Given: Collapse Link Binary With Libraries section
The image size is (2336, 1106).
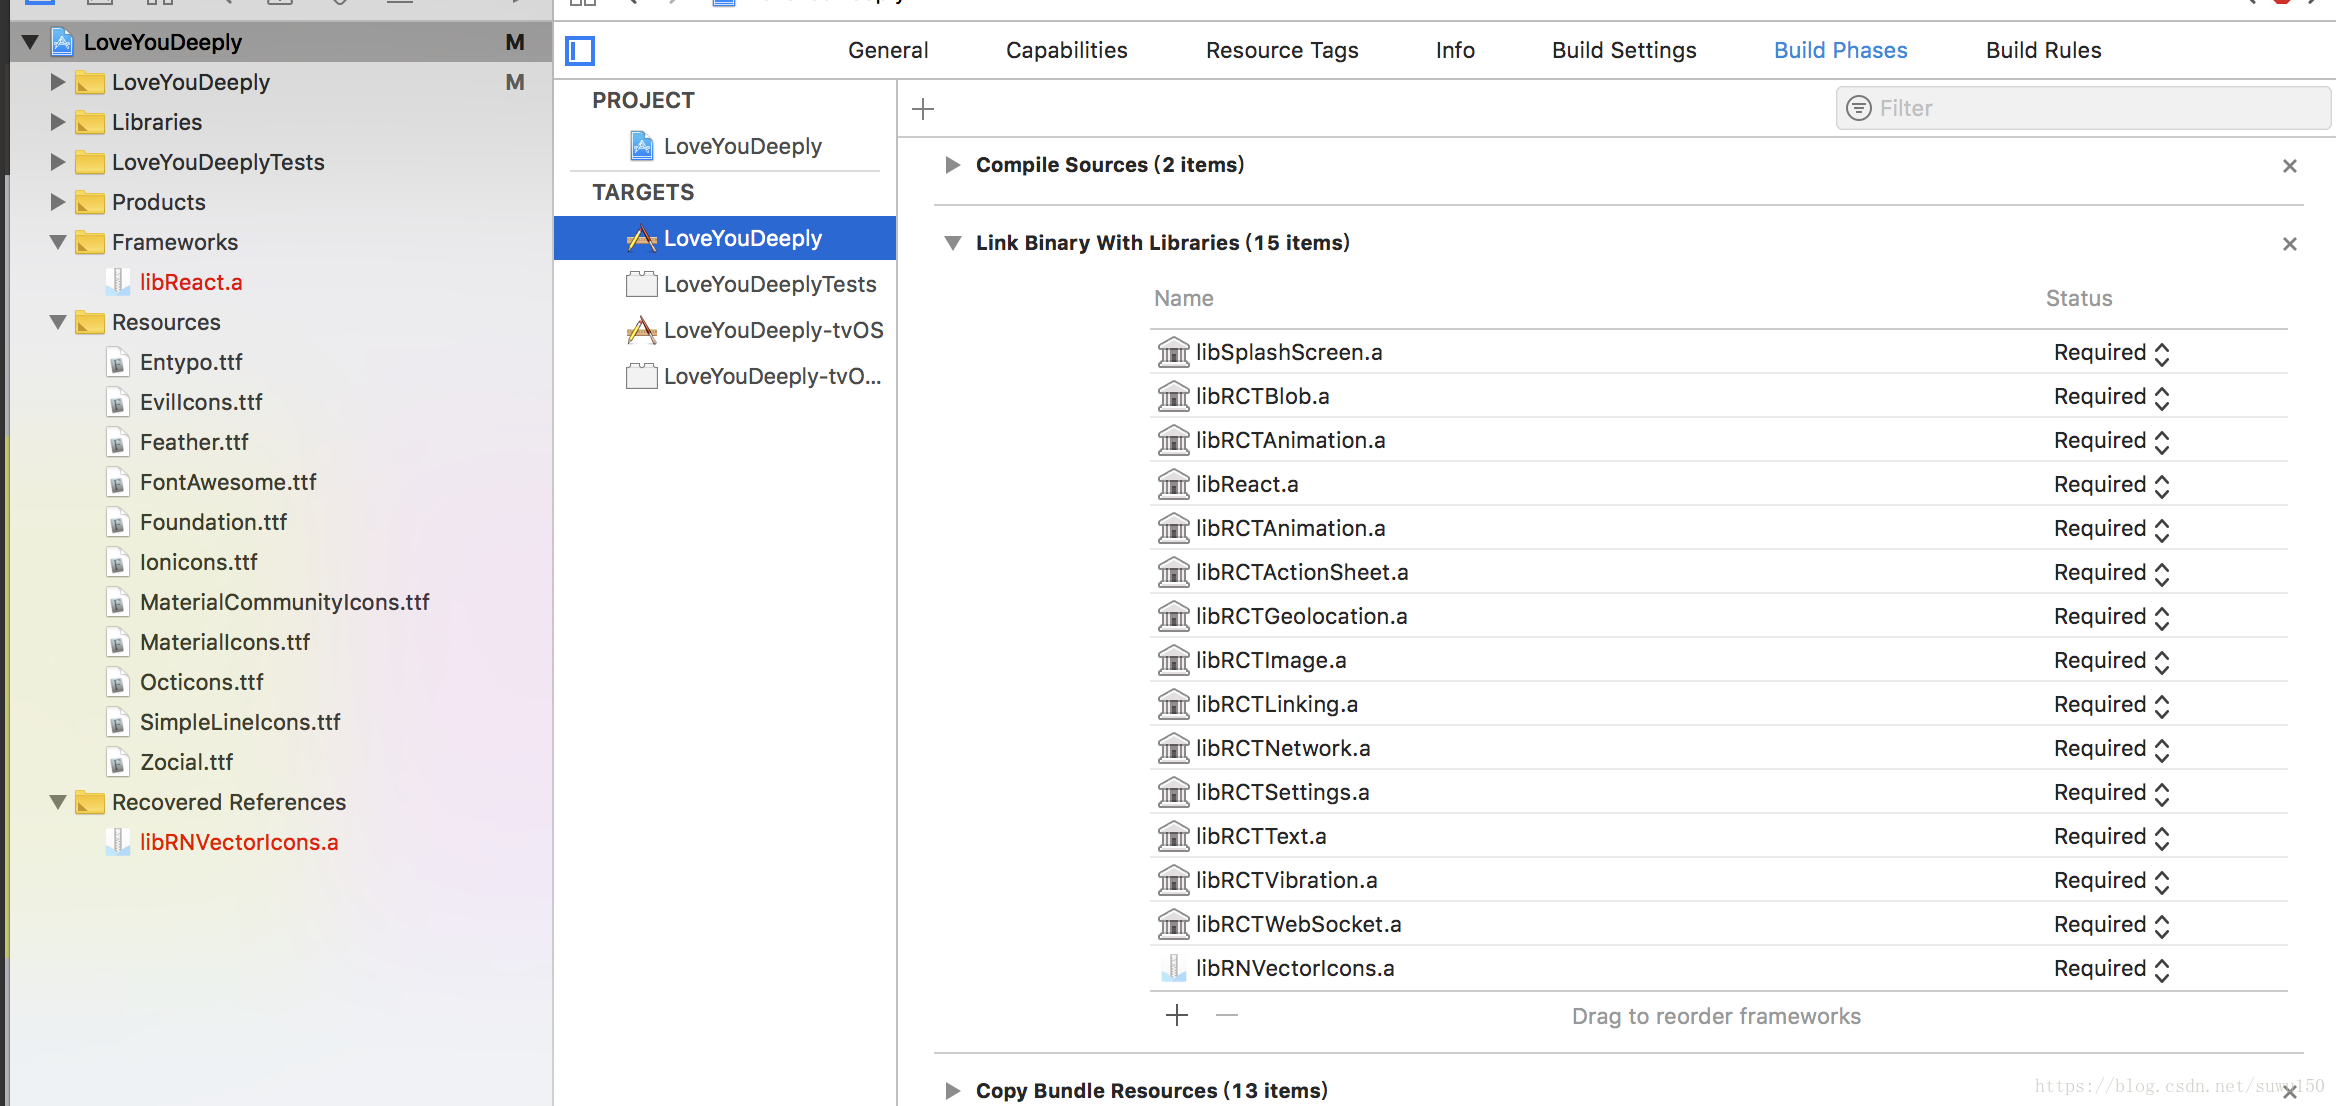Looking at the screenshot, I should (x=952, y=241).
